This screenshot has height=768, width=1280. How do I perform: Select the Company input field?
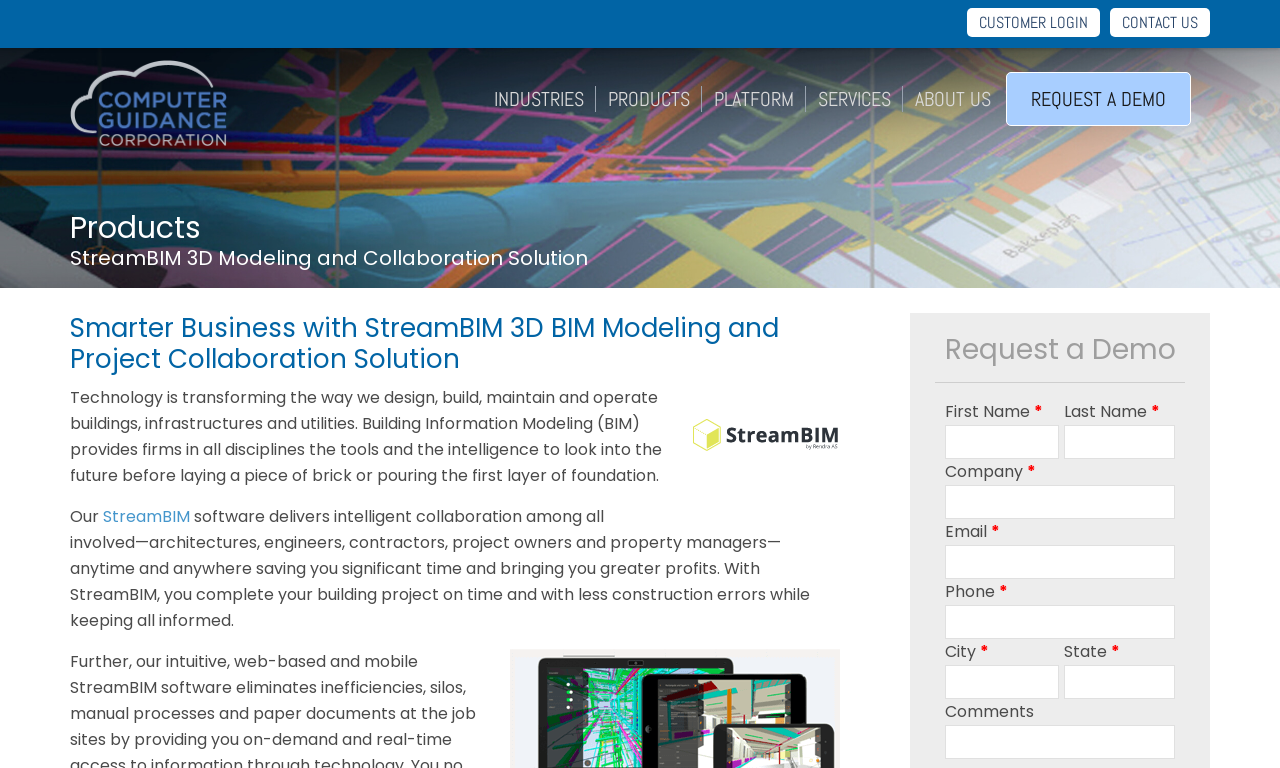[x=1060, y=502]
